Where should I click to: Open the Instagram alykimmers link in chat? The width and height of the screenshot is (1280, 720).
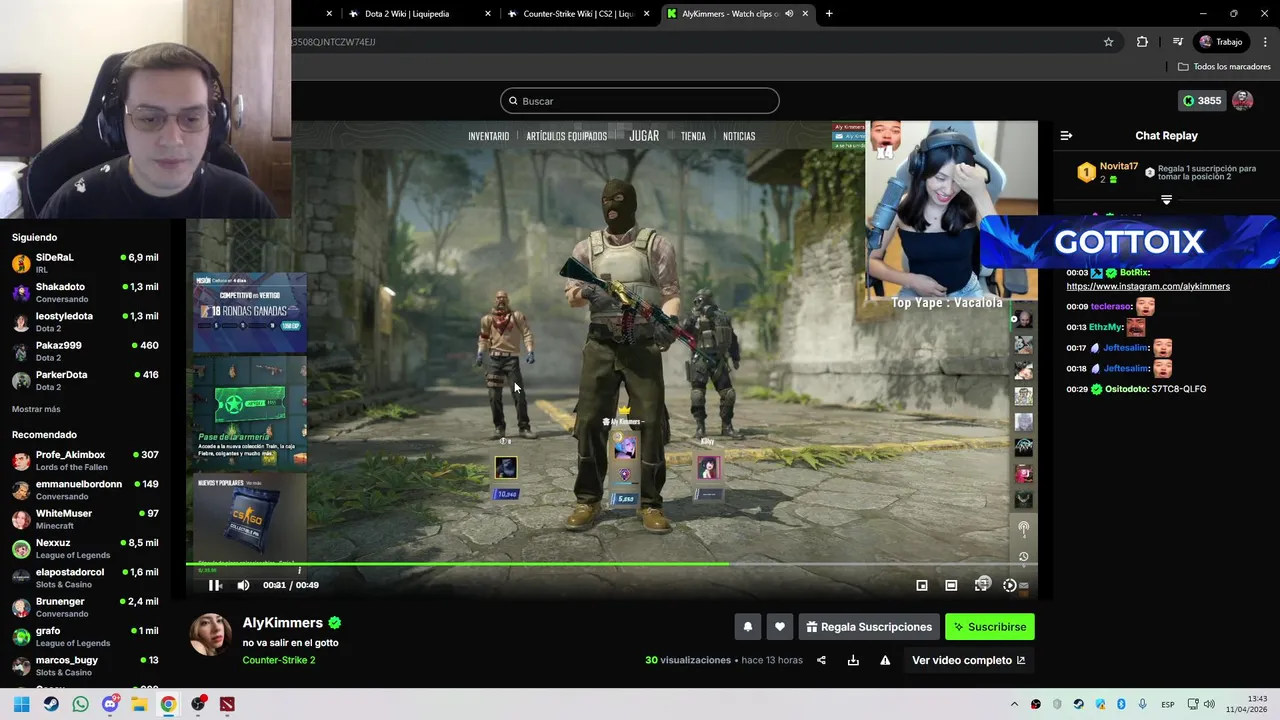(1148, 286)
